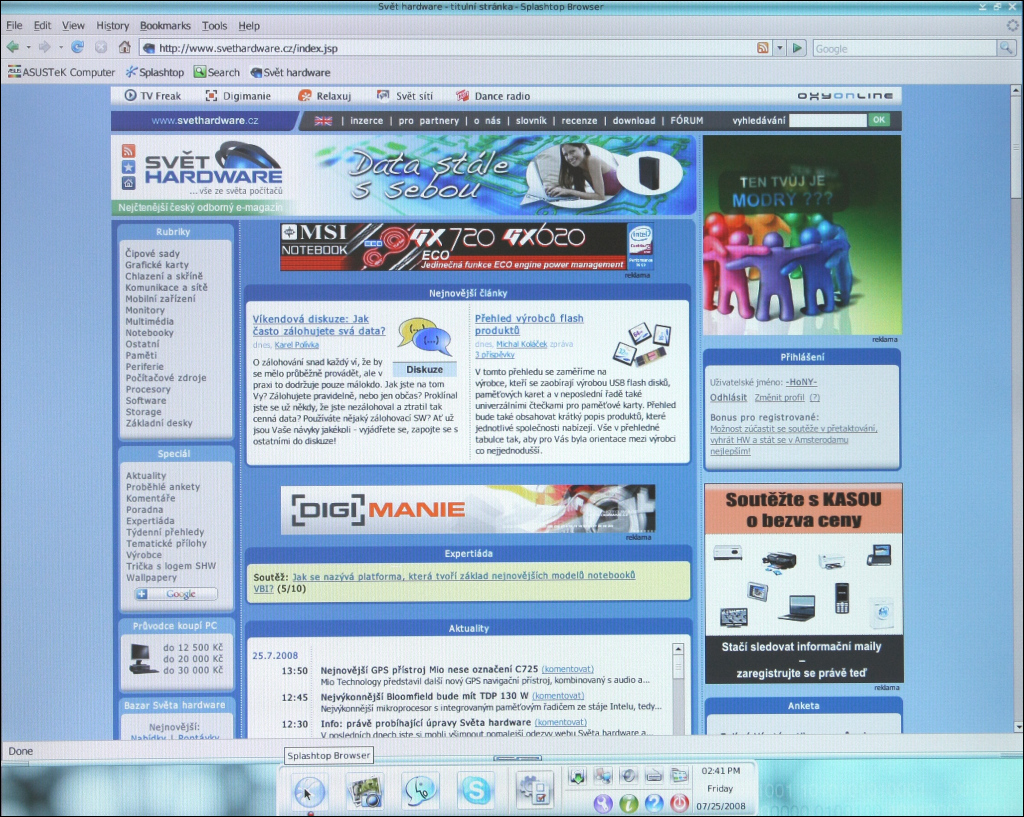
Task: Click the orange RSS icon beside site logo
Action: click(x=128, y=151)
